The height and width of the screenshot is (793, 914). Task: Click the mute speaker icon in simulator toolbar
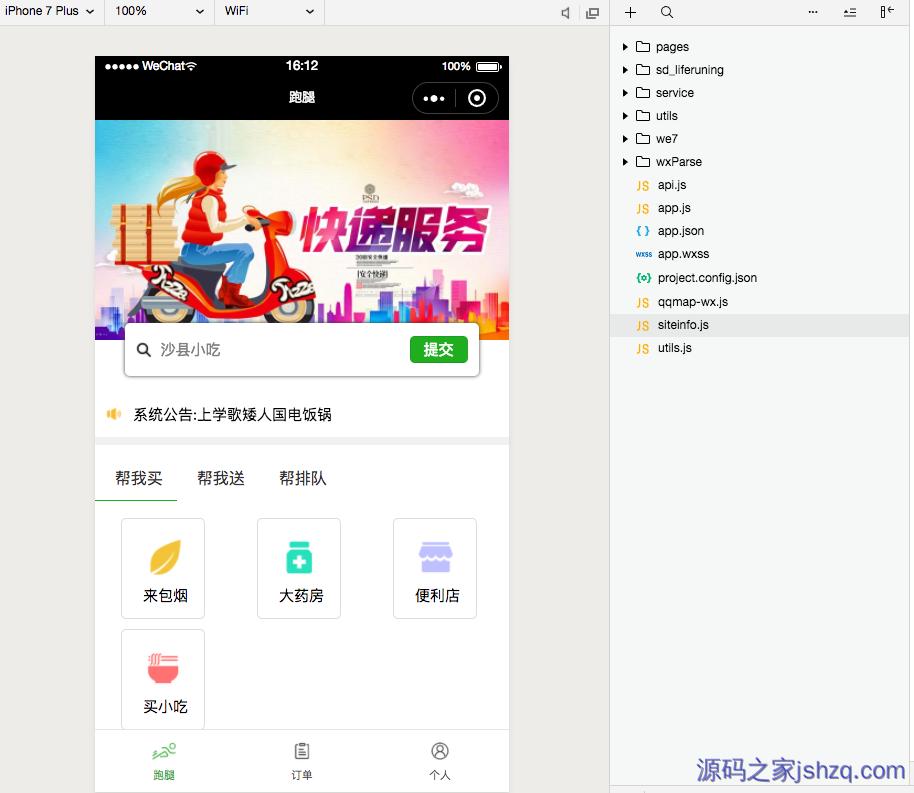tap(566, 12)
